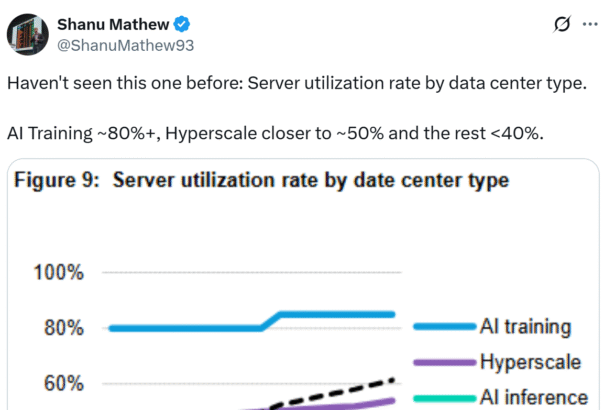Select the "AI training" legend label
This screenshot has width=615, height=410.
point(525,326)
